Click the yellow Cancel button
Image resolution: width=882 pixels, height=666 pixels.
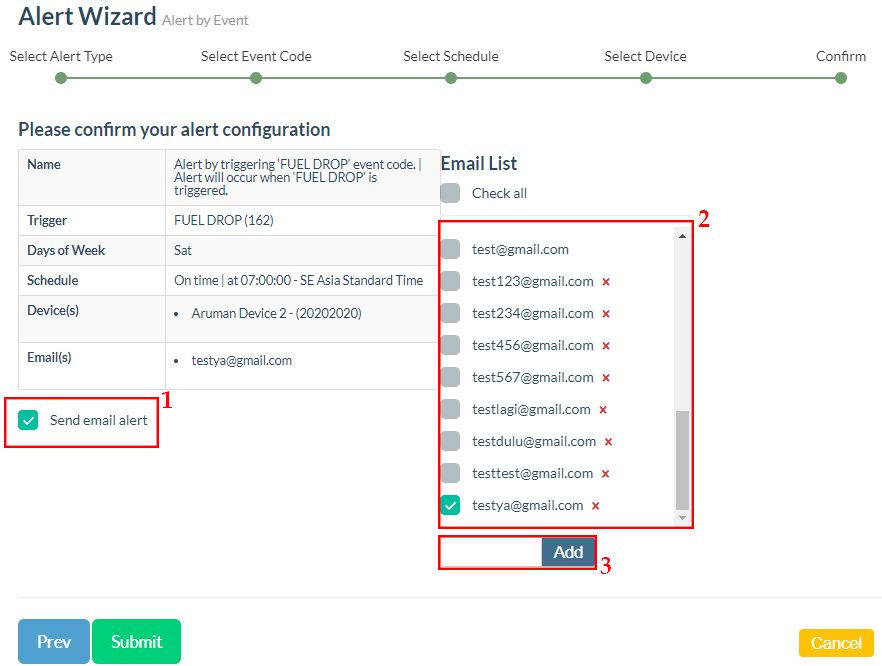(x=836, y=643)
